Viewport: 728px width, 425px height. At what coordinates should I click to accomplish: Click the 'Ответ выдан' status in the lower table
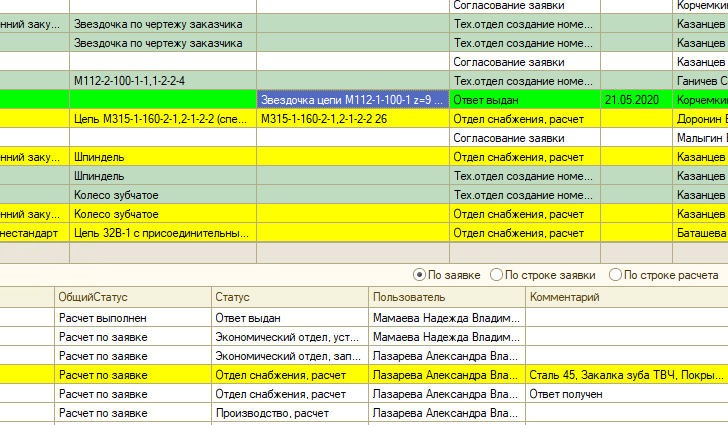coord(290,318)
